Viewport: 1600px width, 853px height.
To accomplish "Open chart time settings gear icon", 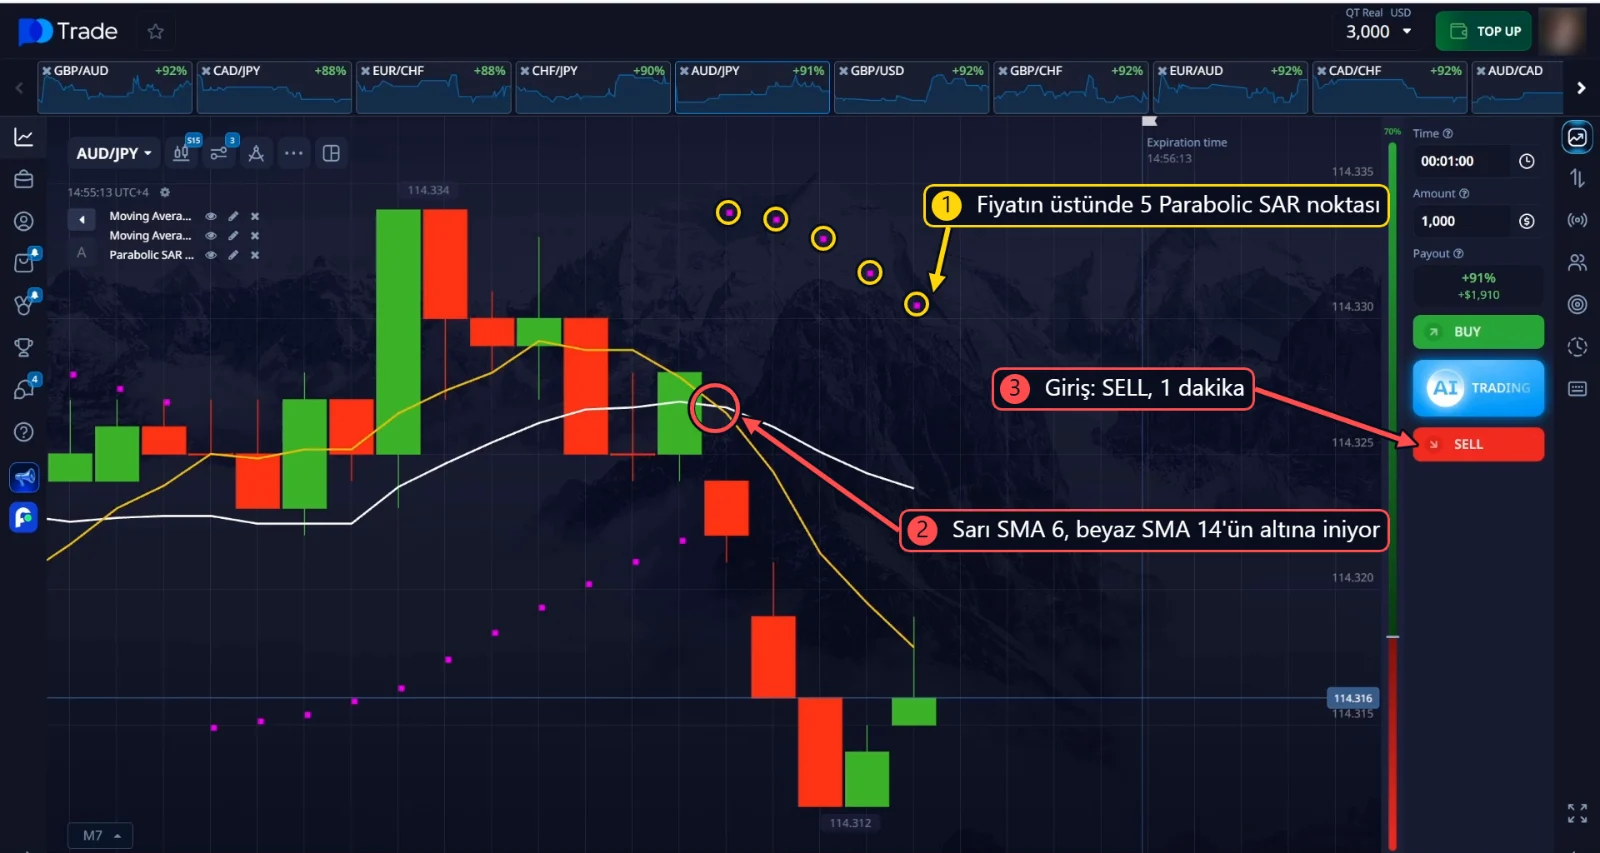I will [165, 192].
